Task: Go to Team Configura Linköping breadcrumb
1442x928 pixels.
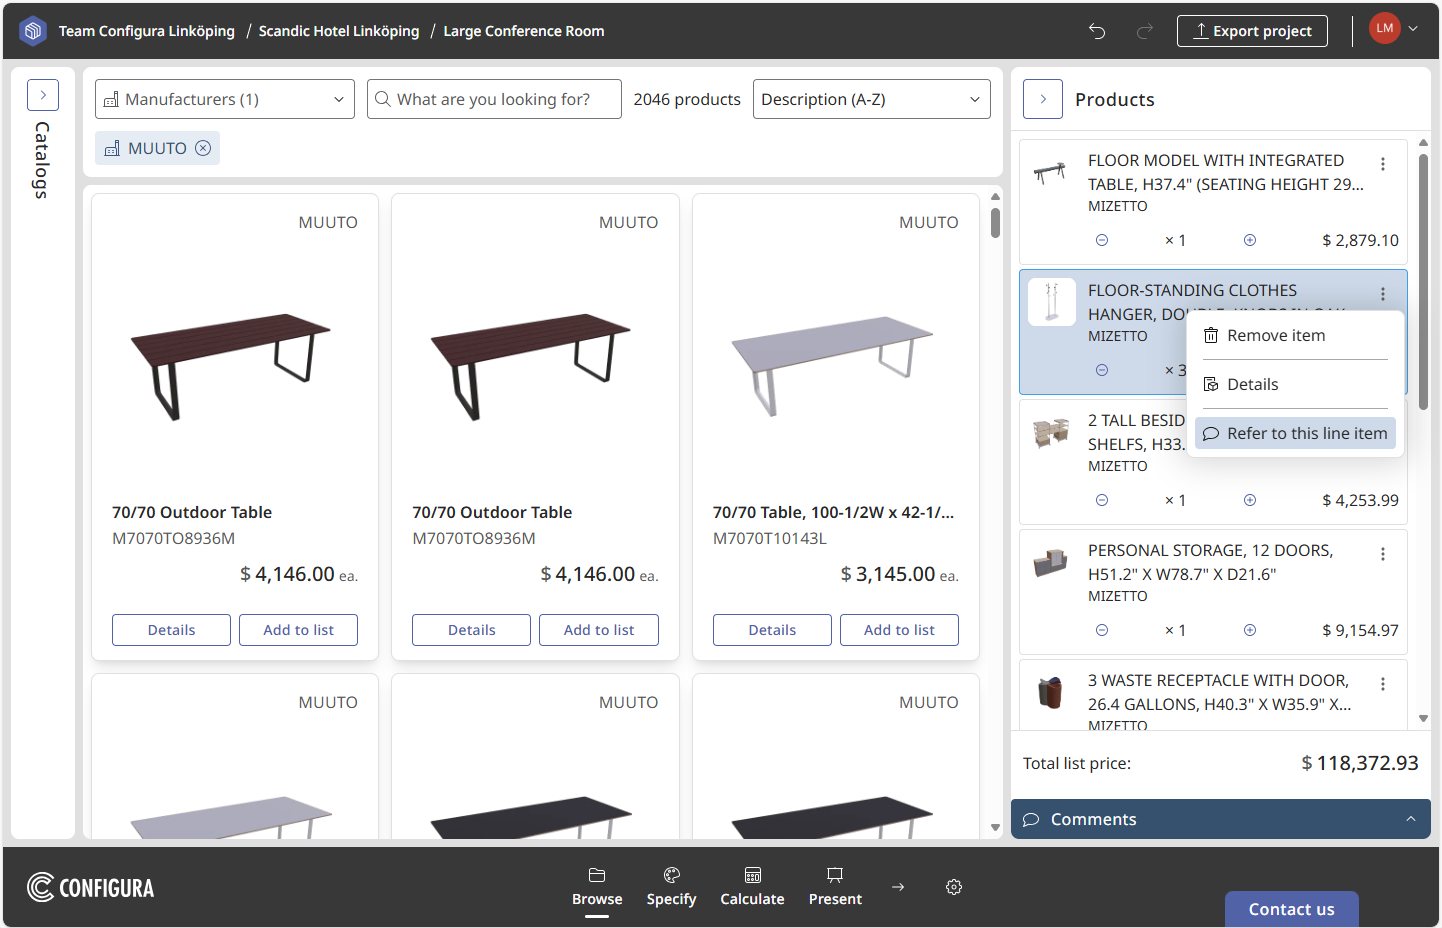Action: [147, 31]
